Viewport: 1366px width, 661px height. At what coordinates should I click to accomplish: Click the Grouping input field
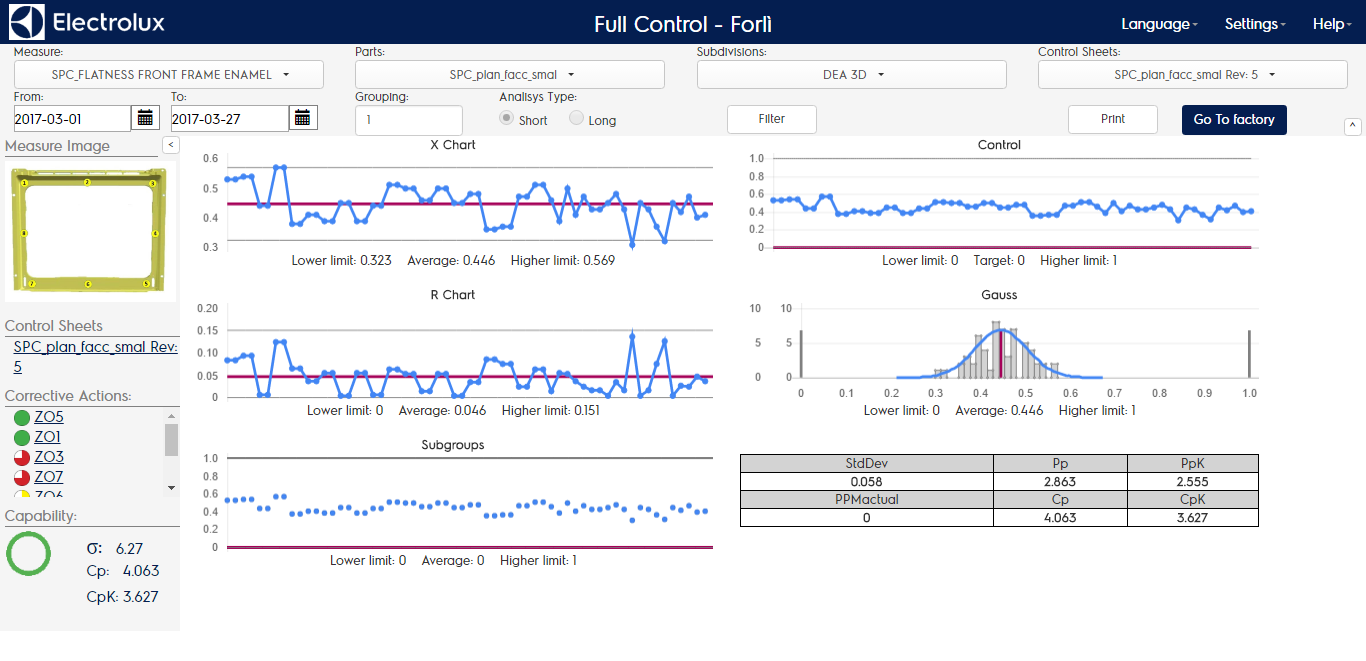pos(409,120)
